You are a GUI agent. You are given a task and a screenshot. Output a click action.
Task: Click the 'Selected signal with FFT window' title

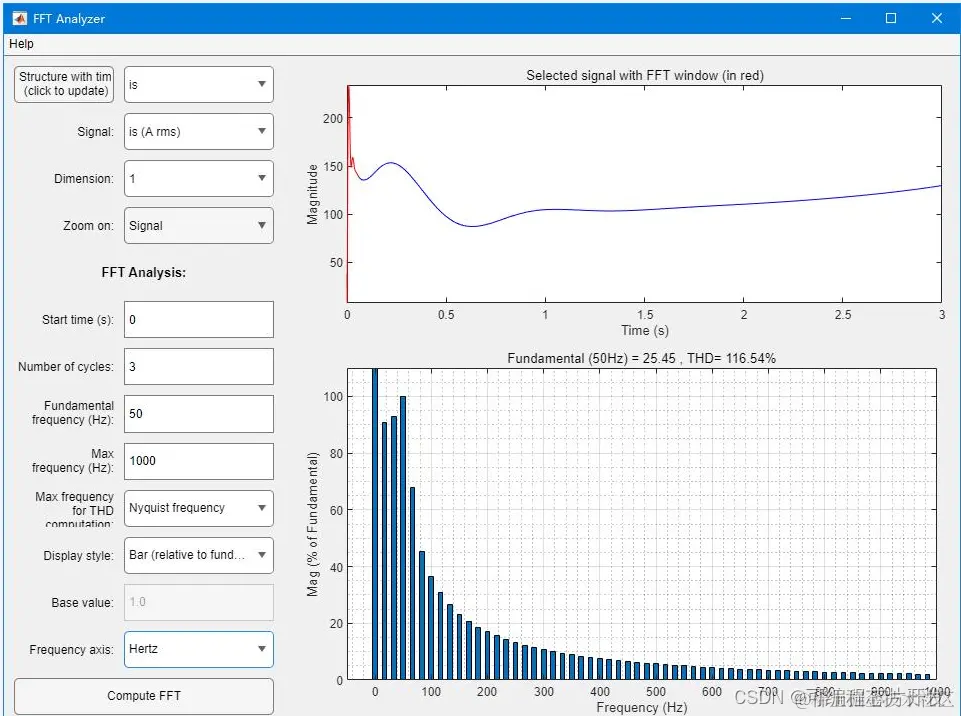coord(645,75)
